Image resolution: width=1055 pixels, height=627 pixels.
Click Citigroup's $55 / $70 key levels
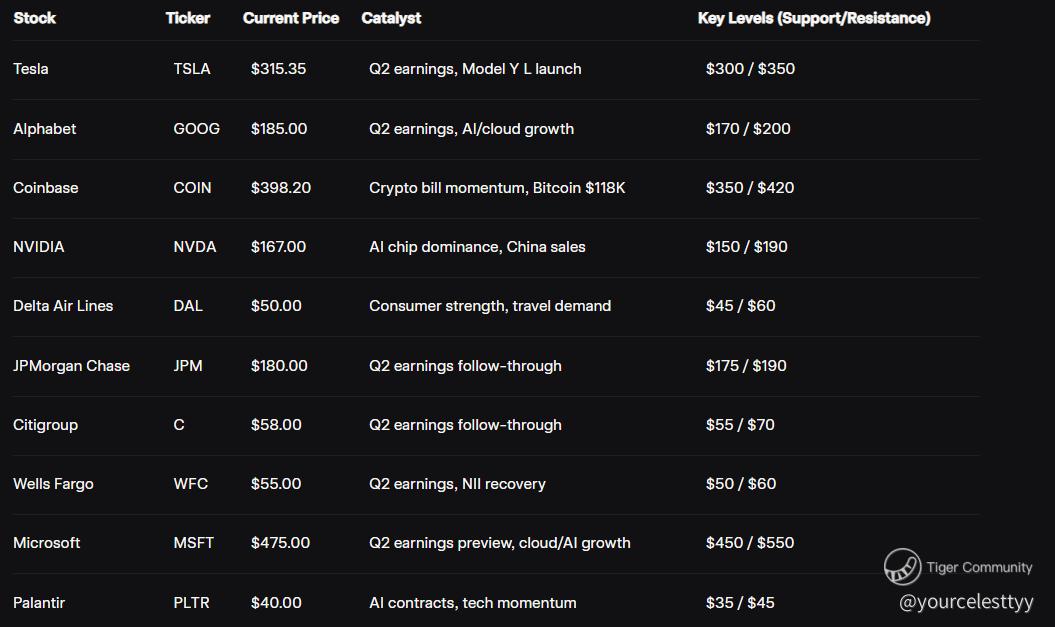[740, 425]
